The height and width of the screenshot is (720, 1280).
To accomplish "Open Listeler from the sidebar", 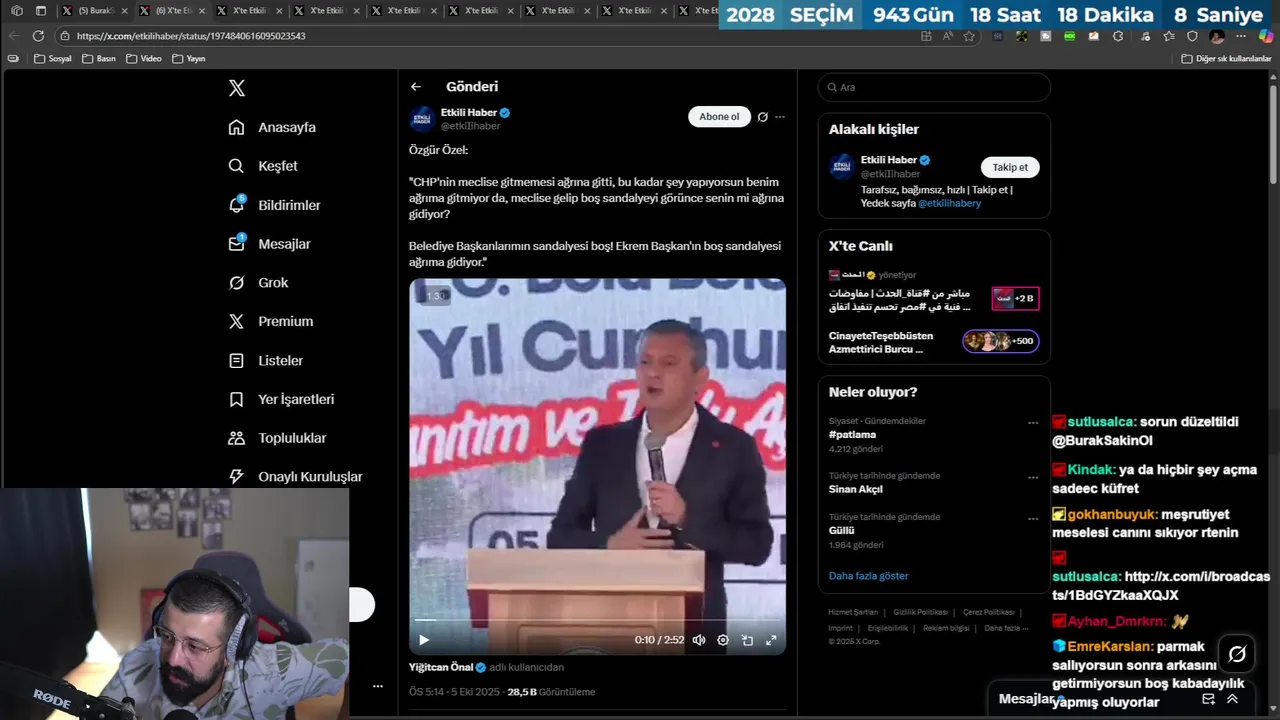I will pyautogui.click(x=265, y=360).
